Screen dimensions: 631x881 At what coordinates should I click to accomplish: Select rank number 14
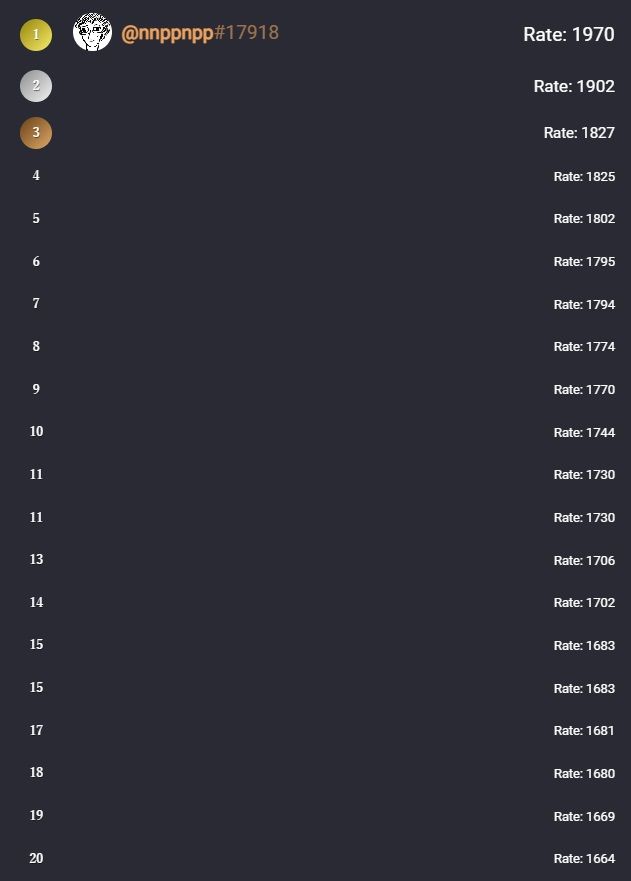click(36, 602)
